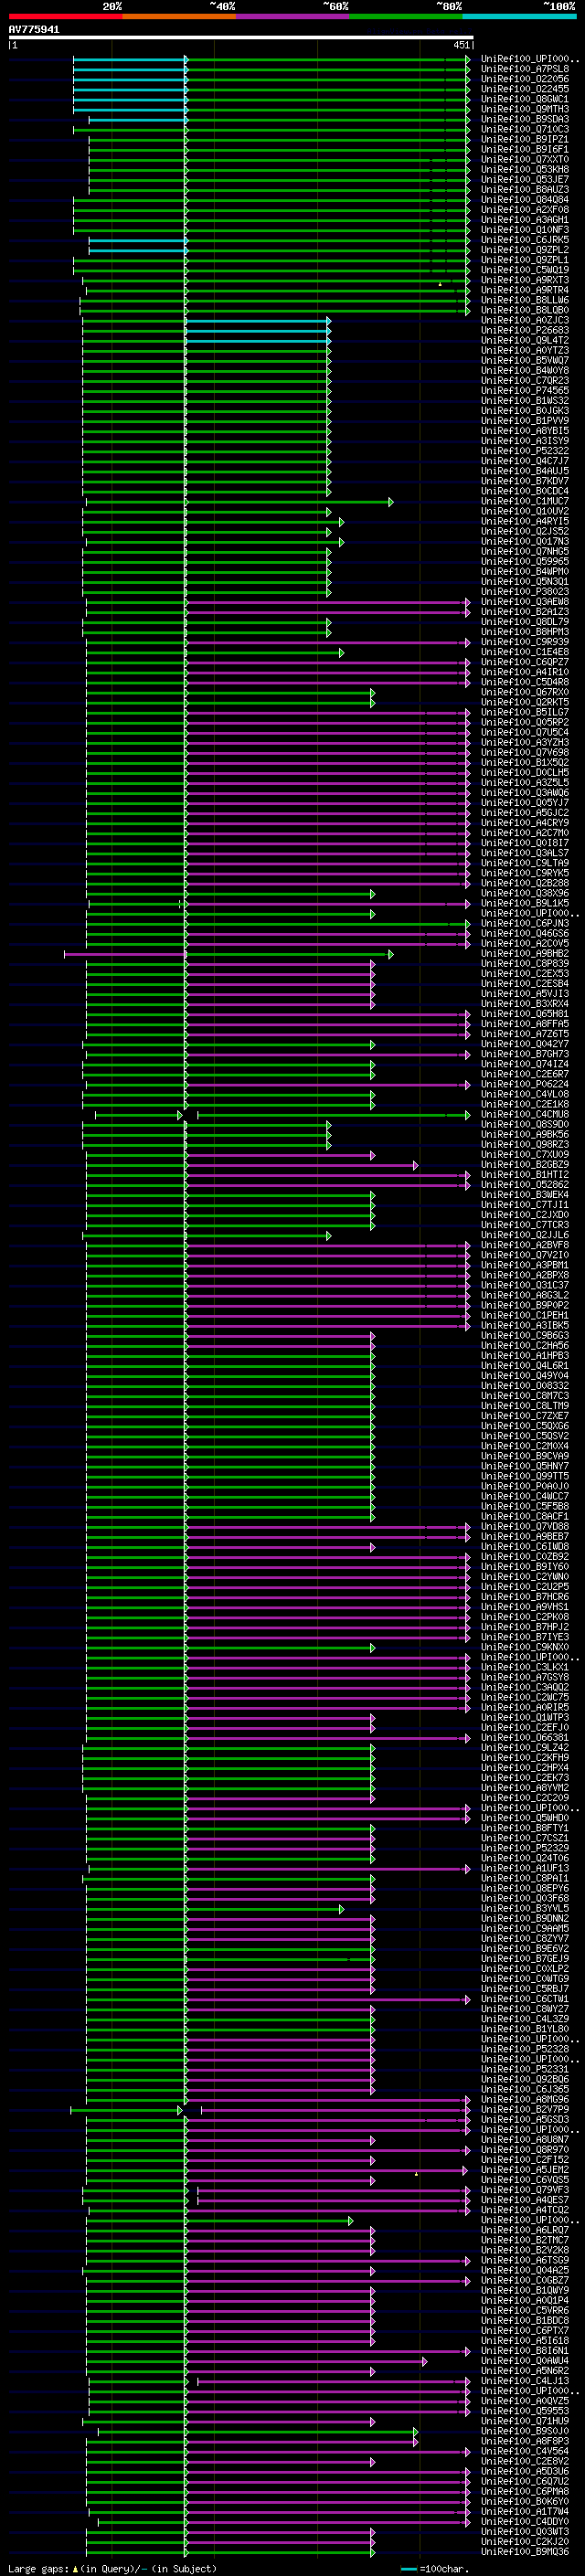Open hit UniRef100_B8LLW6
This screenshot has height=2576, width=585.
[525, 300]
